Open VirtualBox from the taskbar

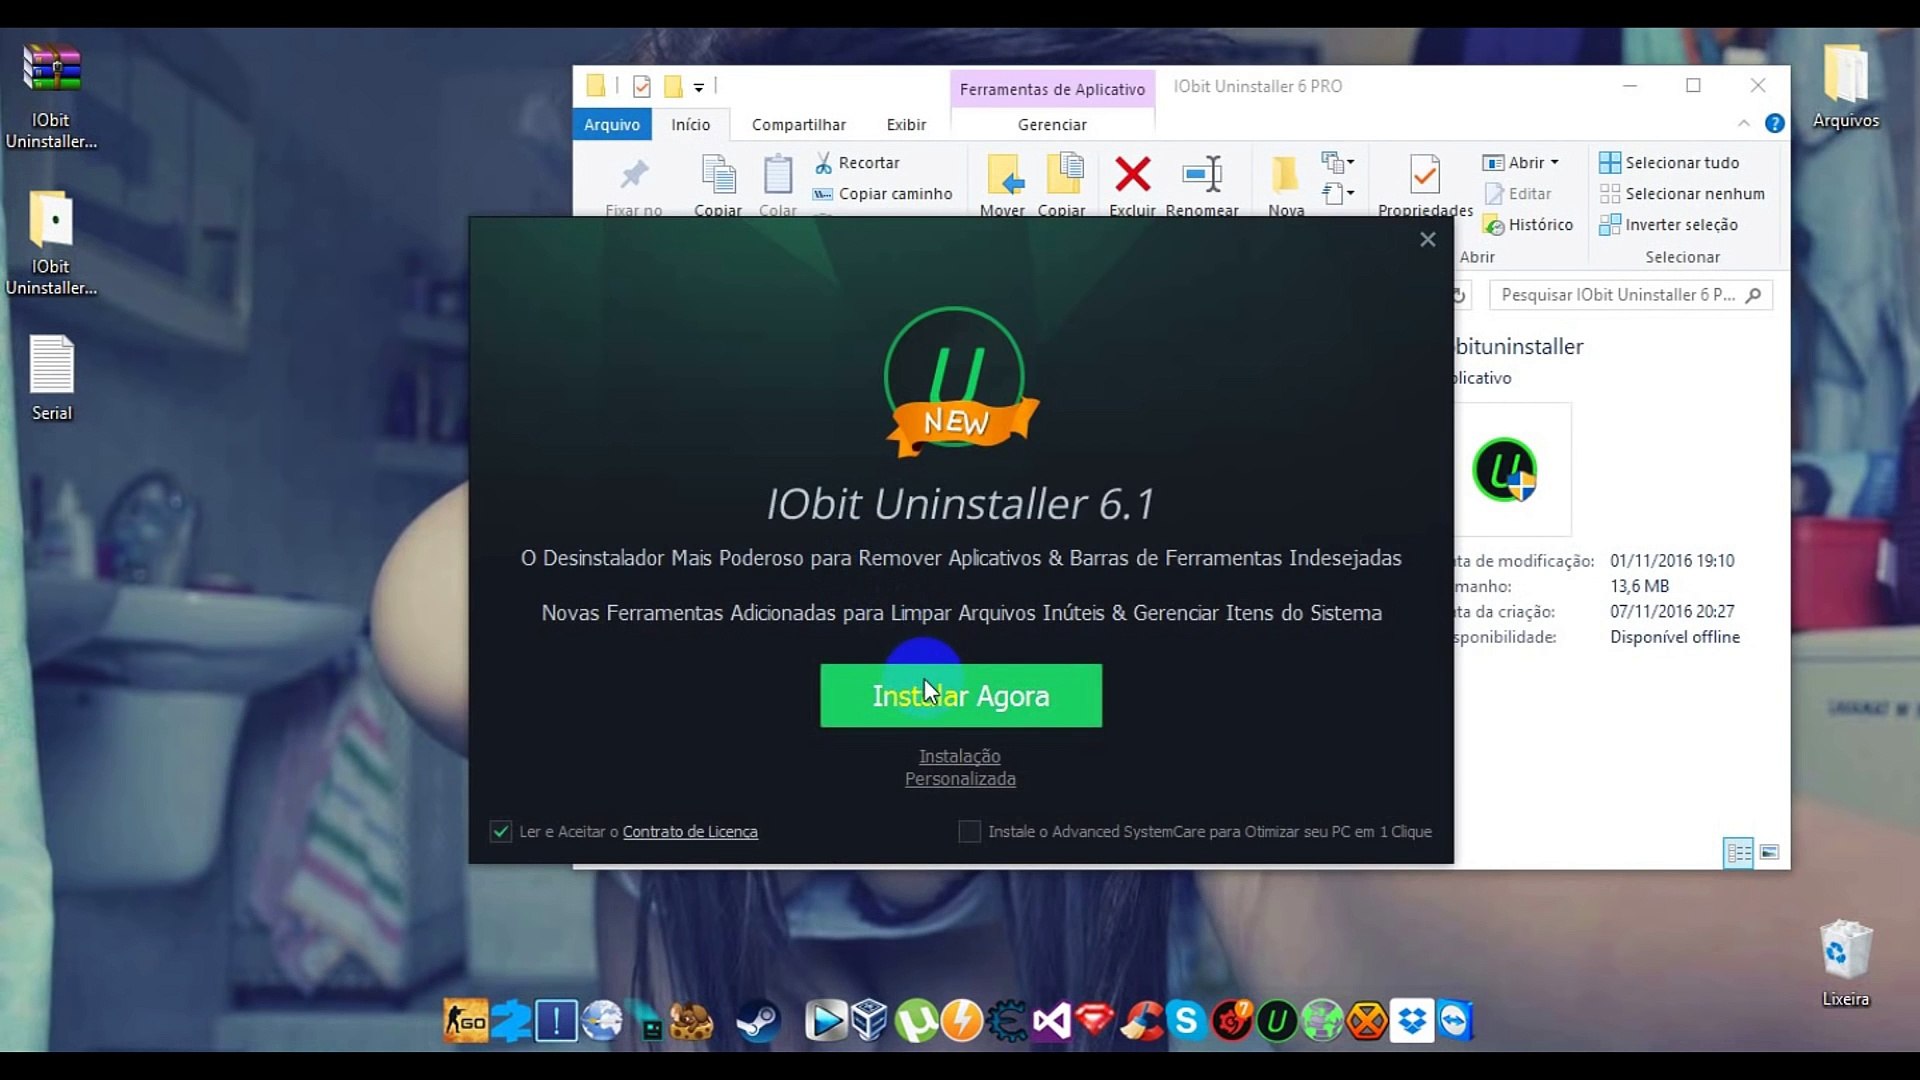pyautogui.click(x=870, y=1021)
